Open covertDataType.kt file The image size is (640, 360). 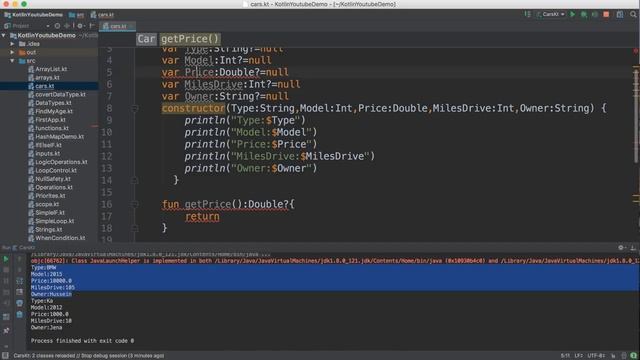click(x=60, y=94)
